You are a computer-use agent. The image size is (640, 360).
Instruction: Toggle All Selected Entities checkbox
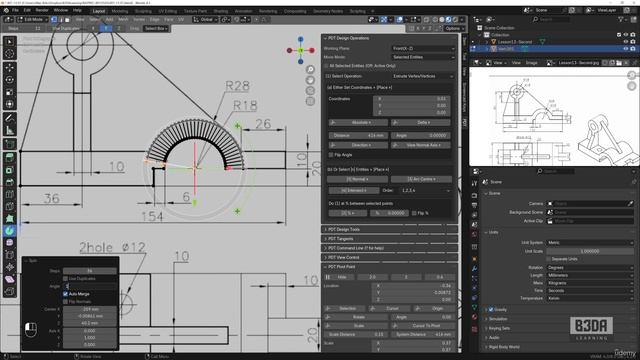327,66
